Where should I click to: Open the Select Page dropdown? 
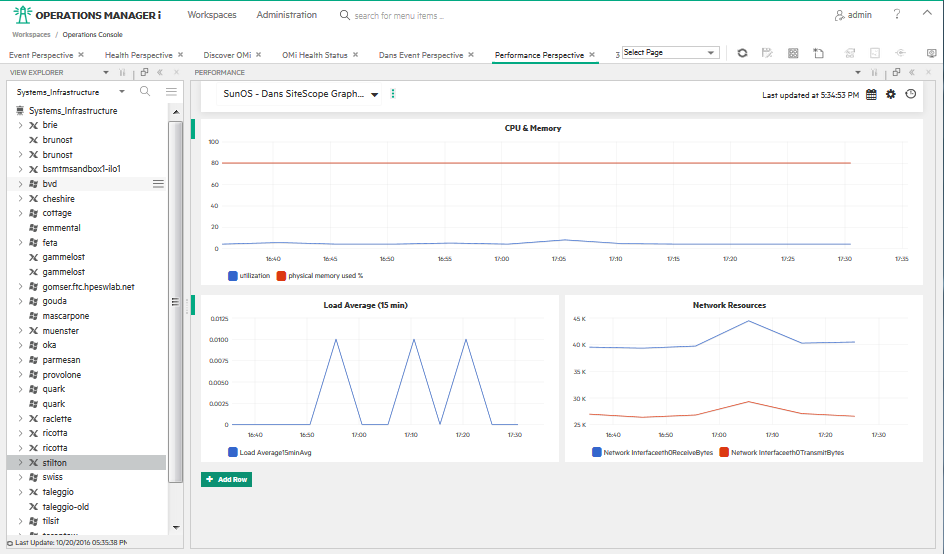click(x=671, y=52)
